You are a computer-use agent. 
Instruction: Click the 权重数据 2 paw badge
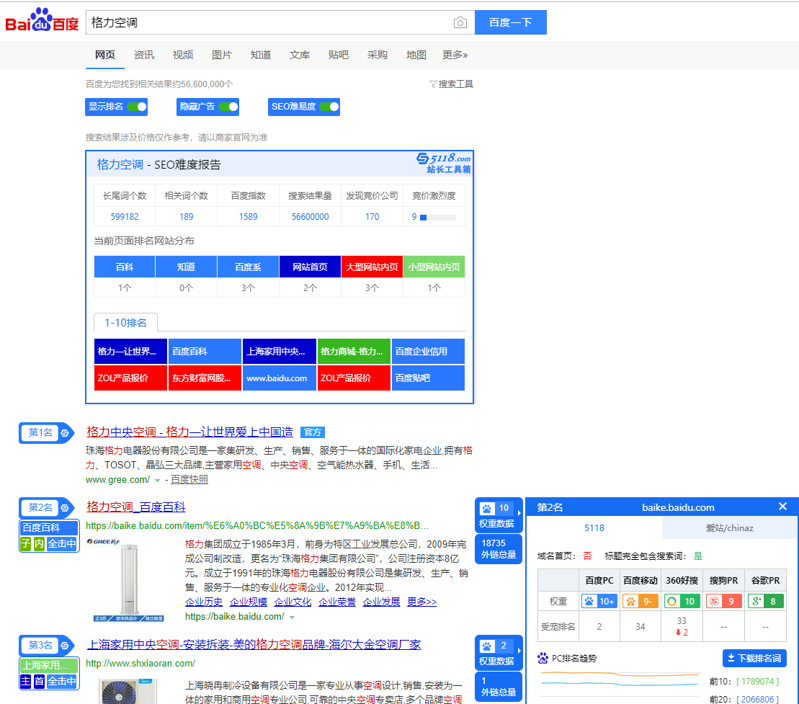497,653
